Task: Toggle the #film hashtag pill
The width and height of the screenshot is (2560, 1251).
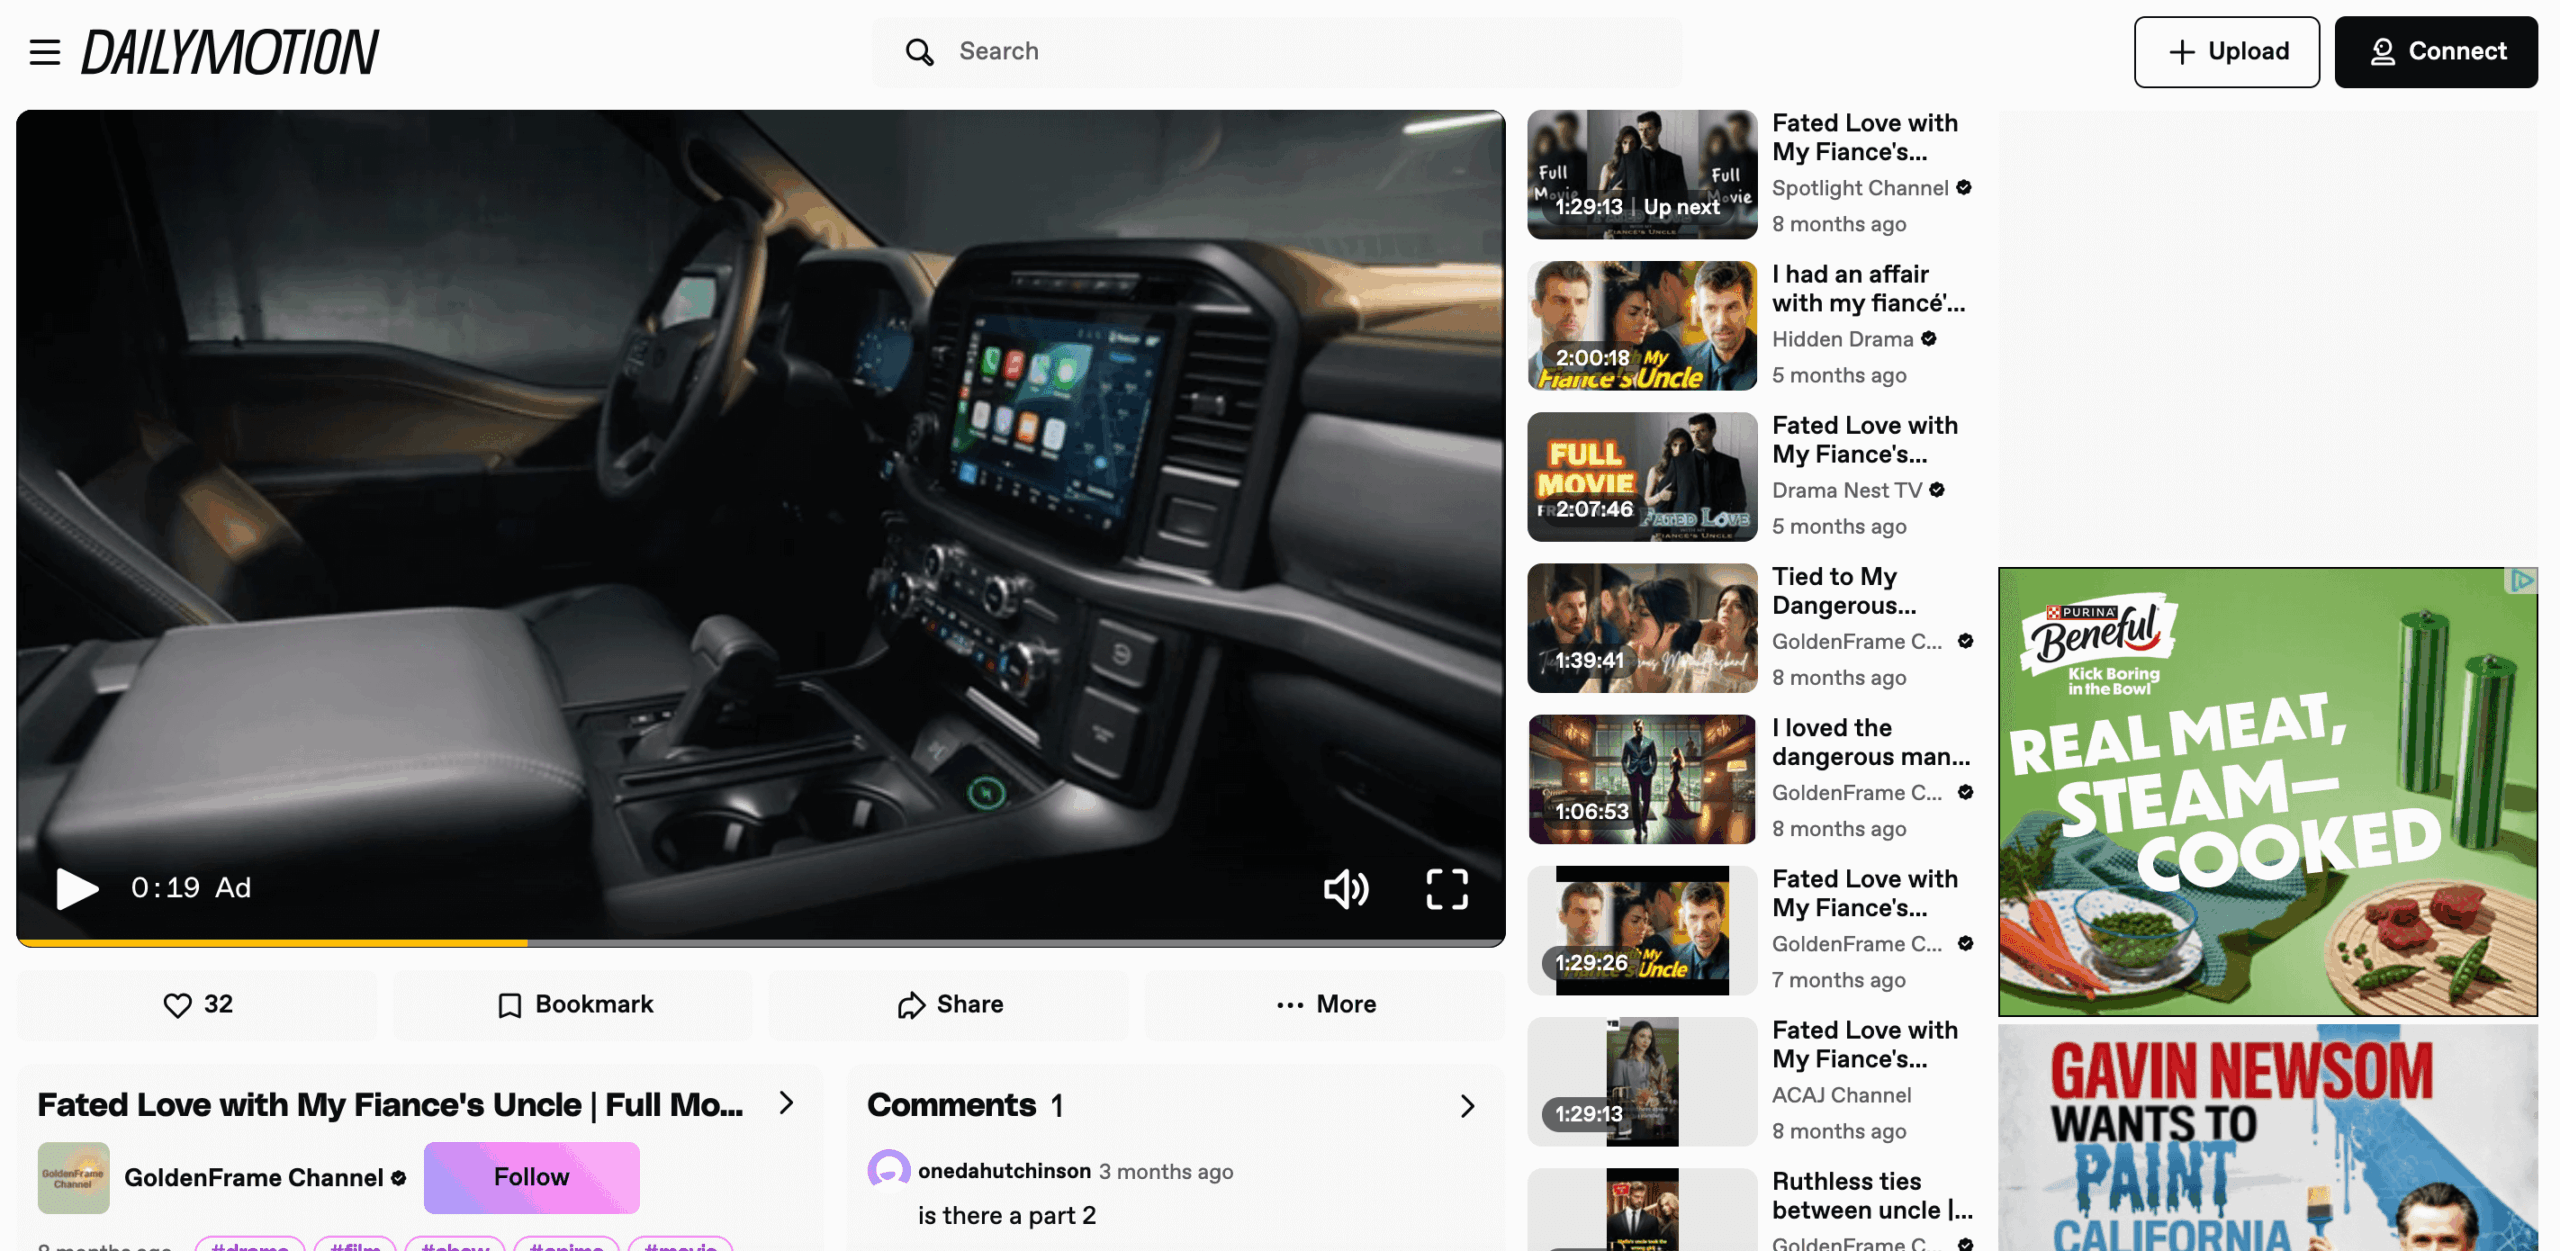Action: tap(357, 1246)
